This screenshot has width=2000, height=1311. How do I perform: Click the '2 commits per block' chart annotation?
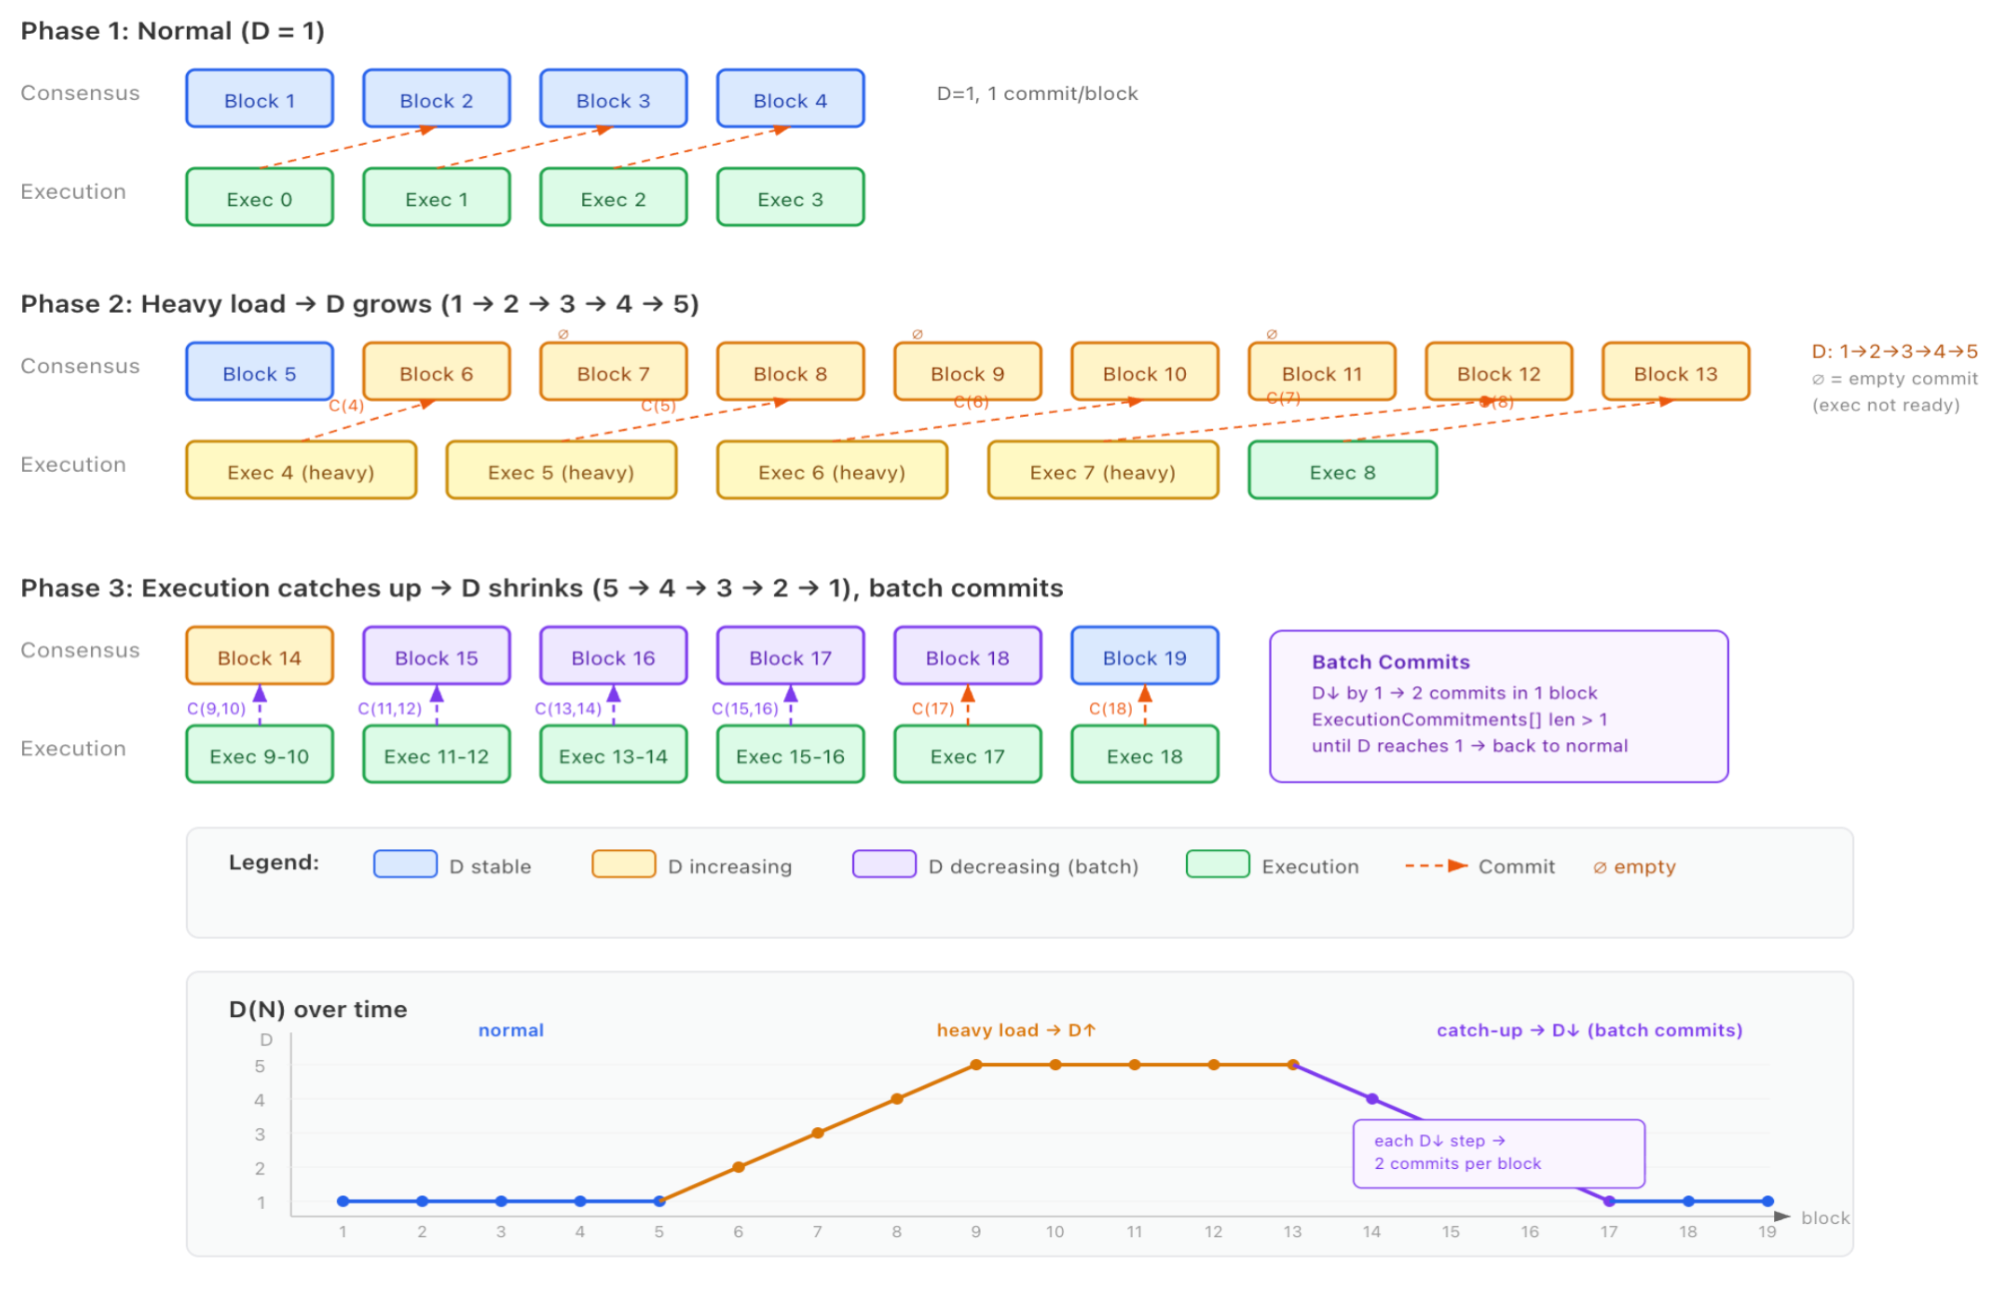(x=1457, y=1164)
